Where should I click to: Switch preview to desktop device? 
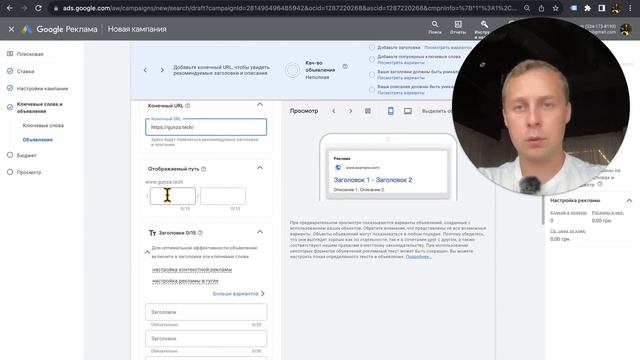pos(408,111)
